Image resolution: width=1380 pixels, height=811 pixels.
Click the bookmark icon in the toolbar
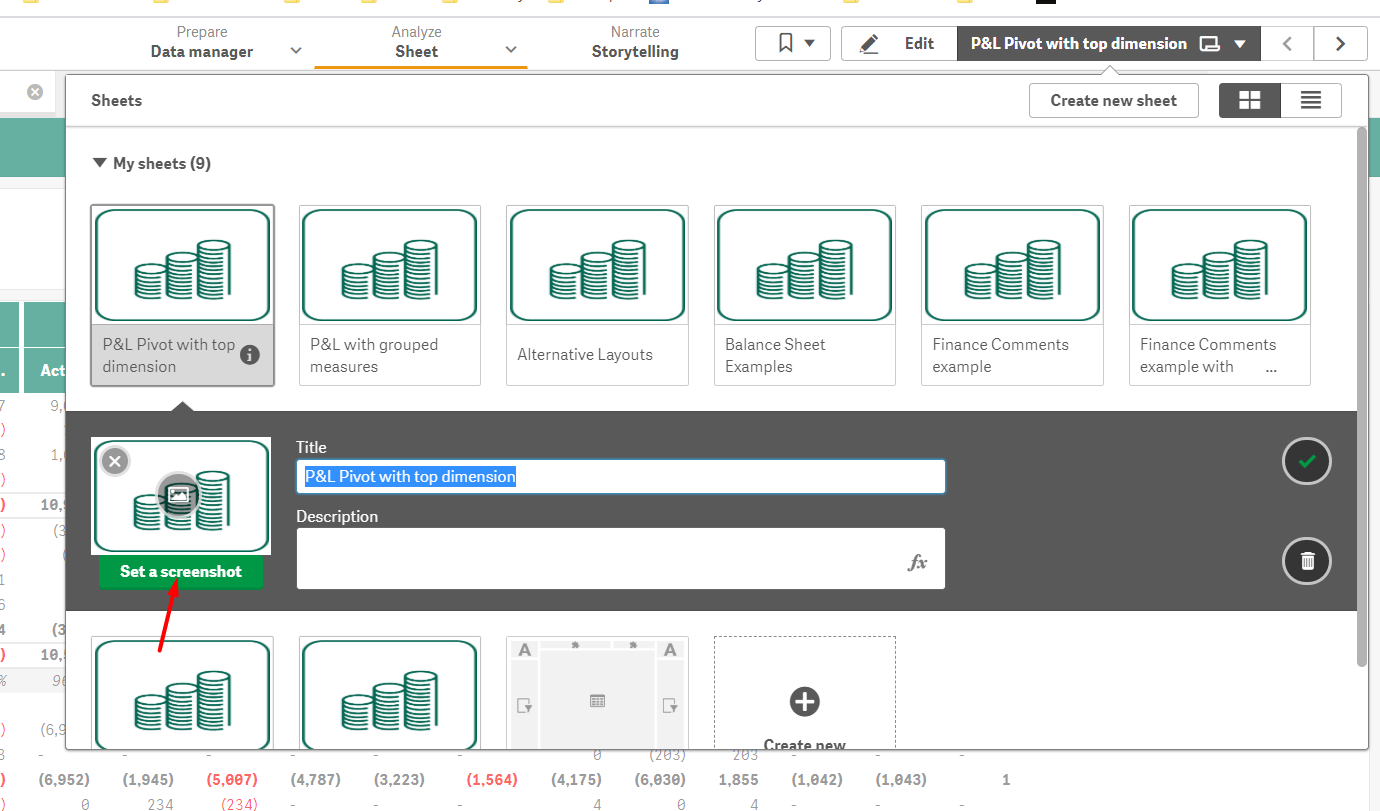[x=787, y=43]
